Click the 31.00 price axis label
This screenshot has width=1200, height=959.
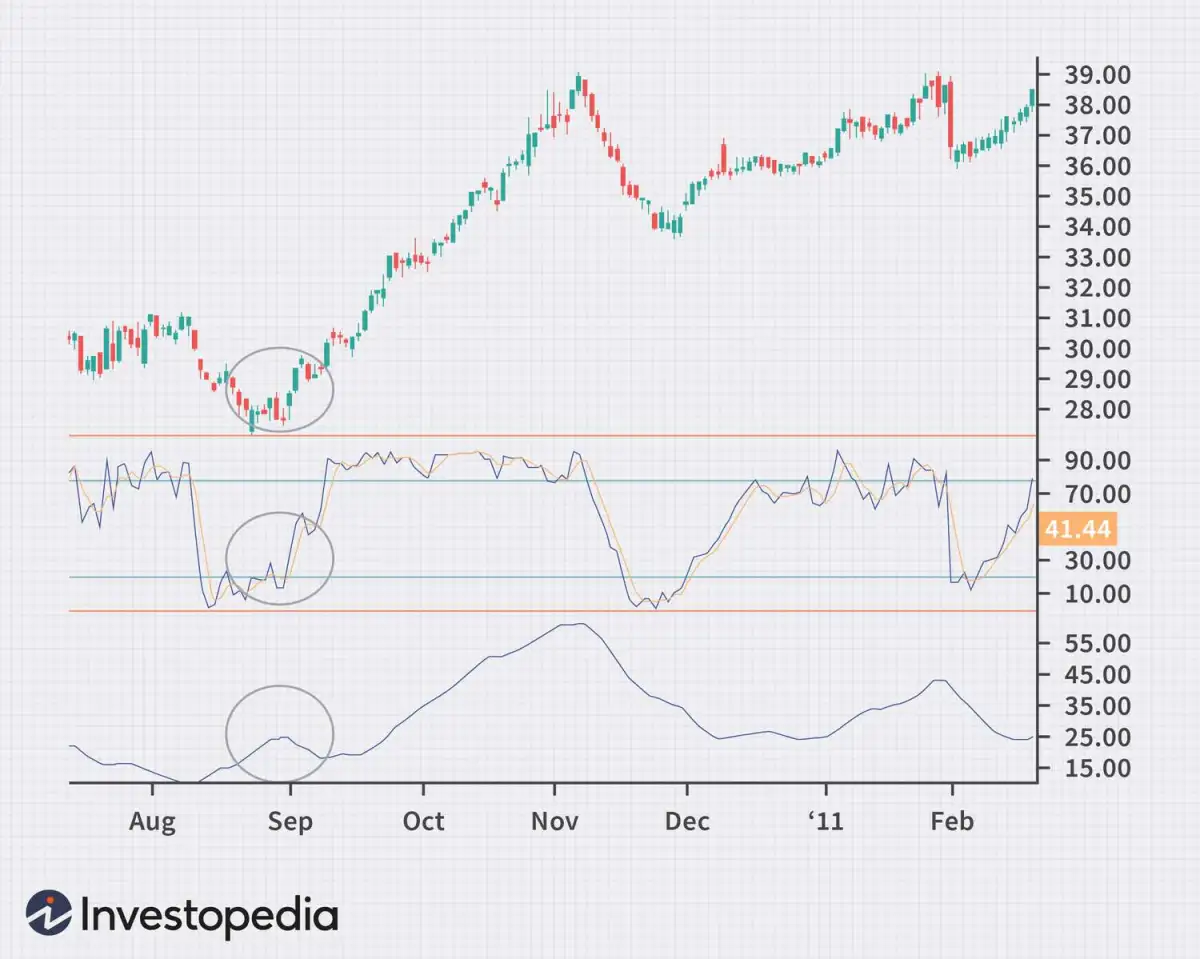click(1097, 319)
